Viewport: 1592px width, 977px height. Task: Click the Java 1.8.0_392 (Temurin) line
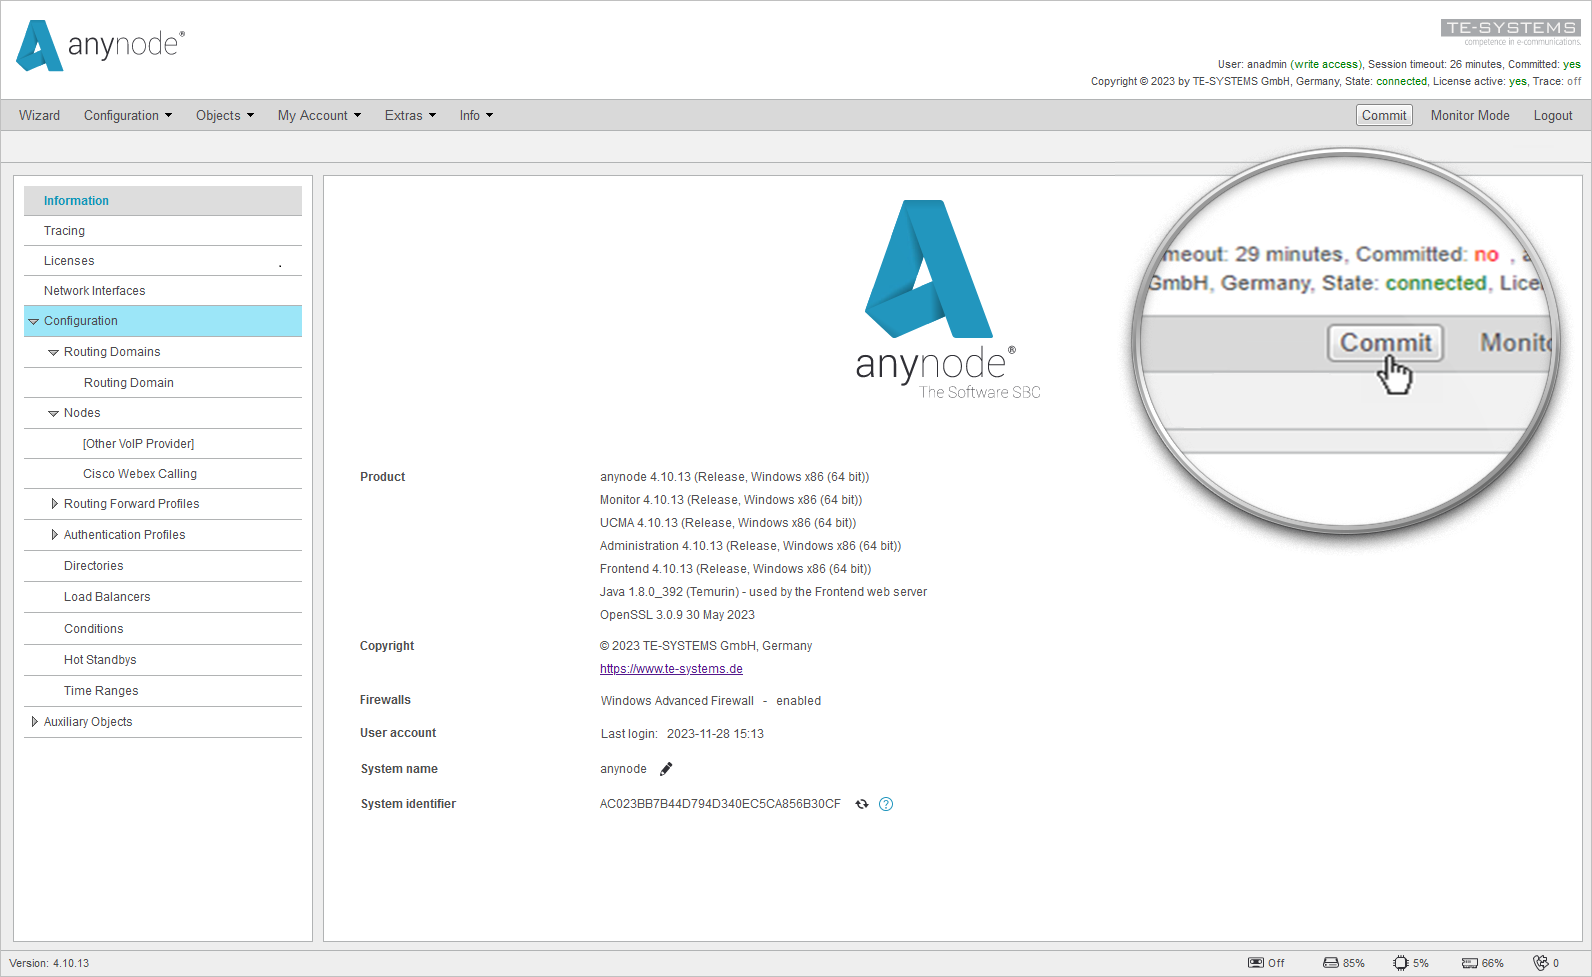tap(763, 592)
